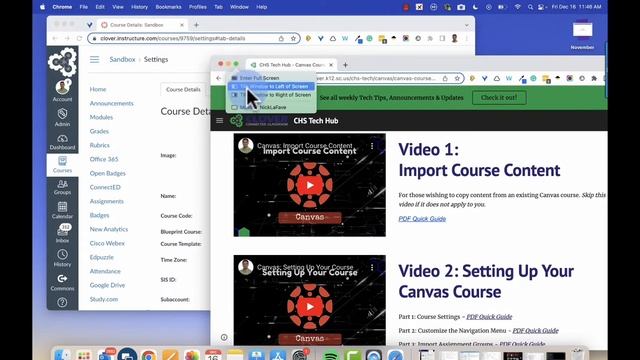
Task: Open Commons in Canvas sidebar
Action: [x=62, y=282]
